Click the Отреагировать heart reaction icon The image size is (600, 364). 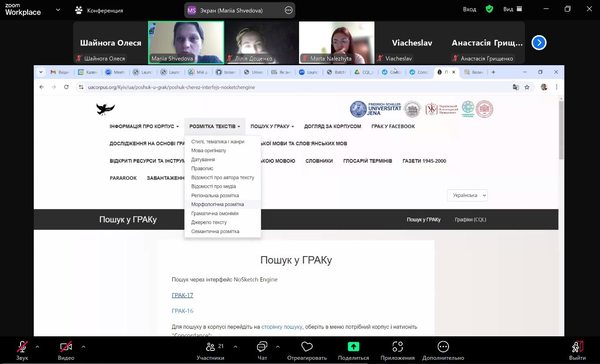pyautogui.click(x=307, y=347)
